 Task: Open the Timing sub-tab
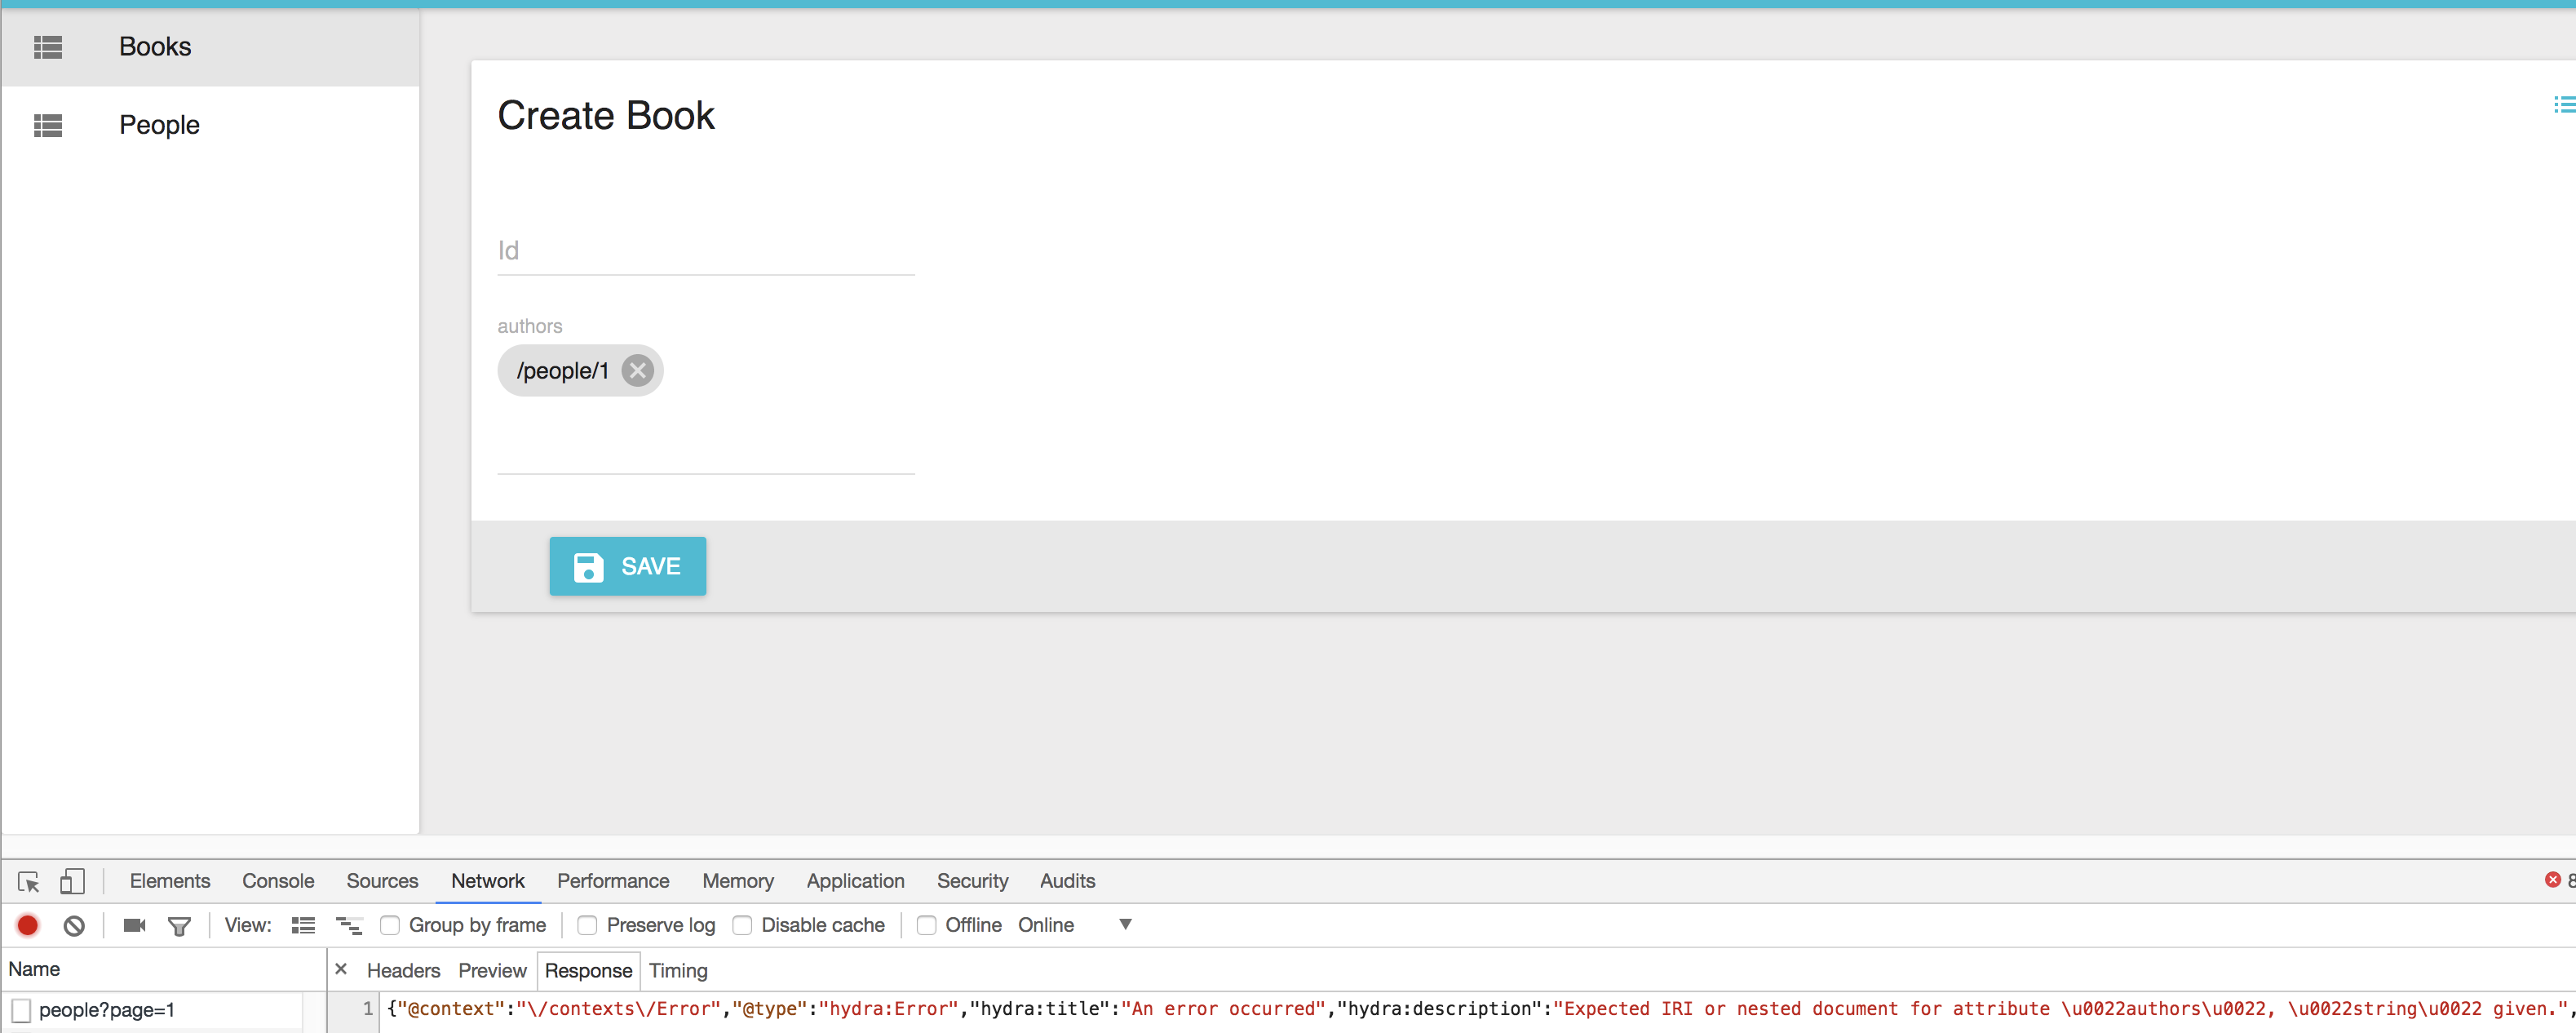pyautogui.click(x=678, y=970)
